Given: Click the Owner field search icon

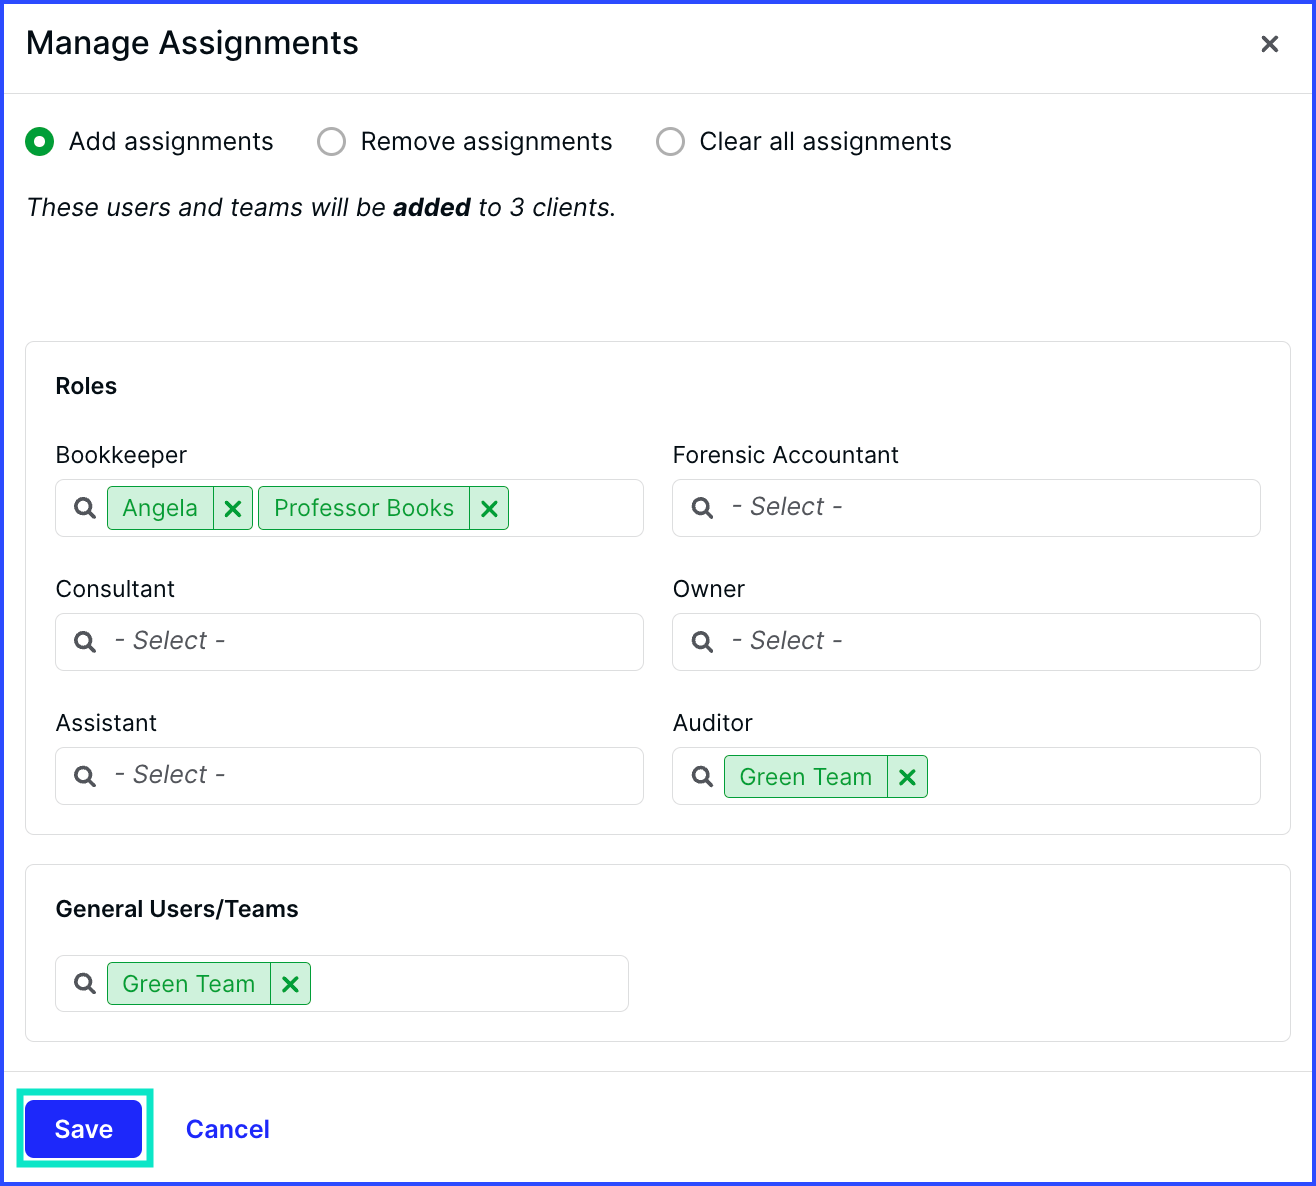Looking at the screenshot, I should point(703,642).
